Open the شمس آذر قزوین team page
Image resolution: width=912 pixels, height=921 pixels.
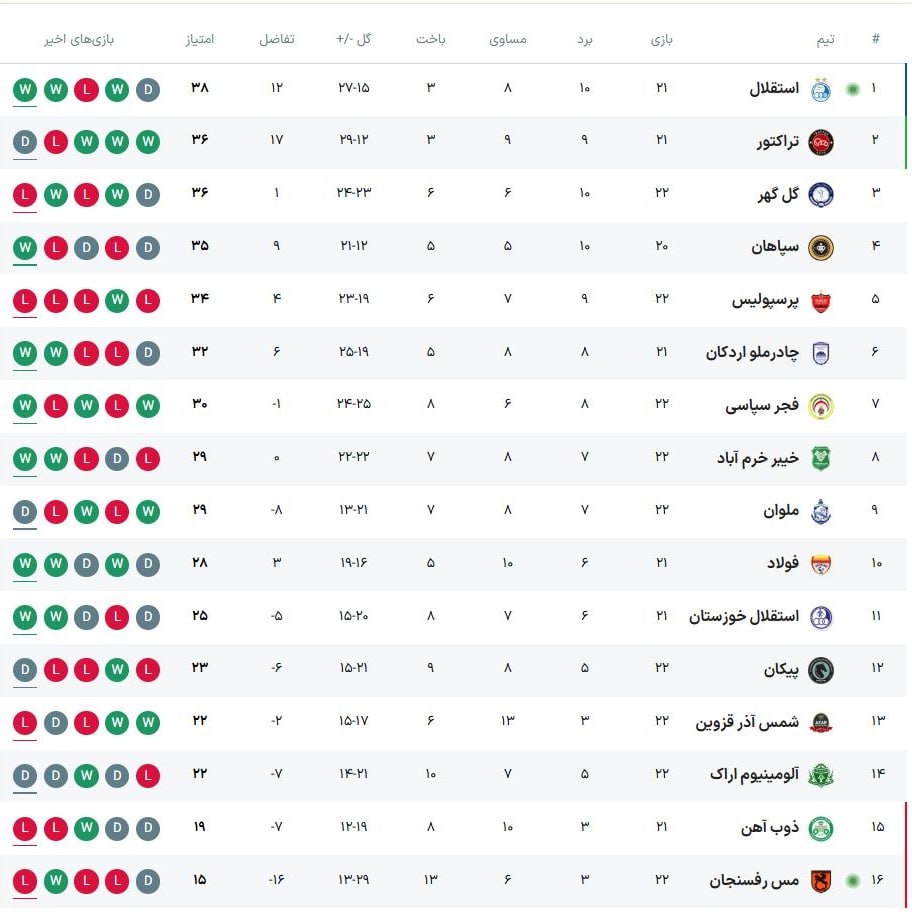[747, 723]
